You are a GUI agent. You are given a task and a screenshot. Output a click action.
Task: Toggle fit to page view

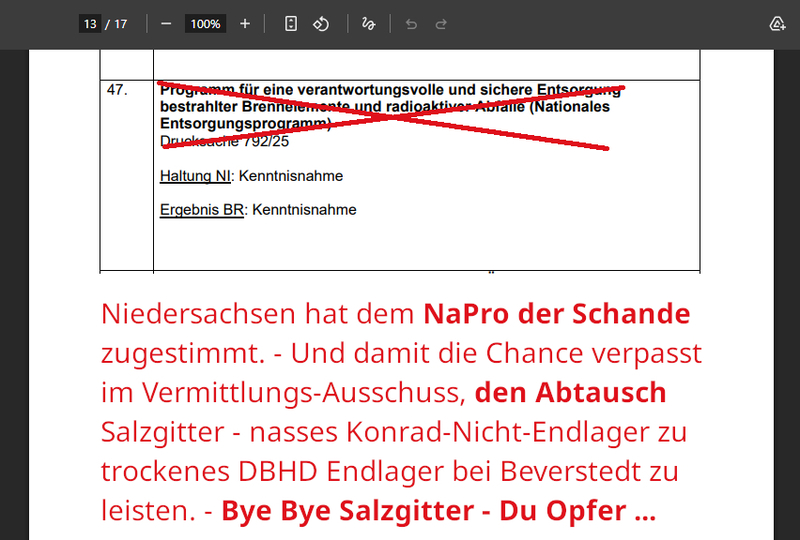click(x=291, y=24)
